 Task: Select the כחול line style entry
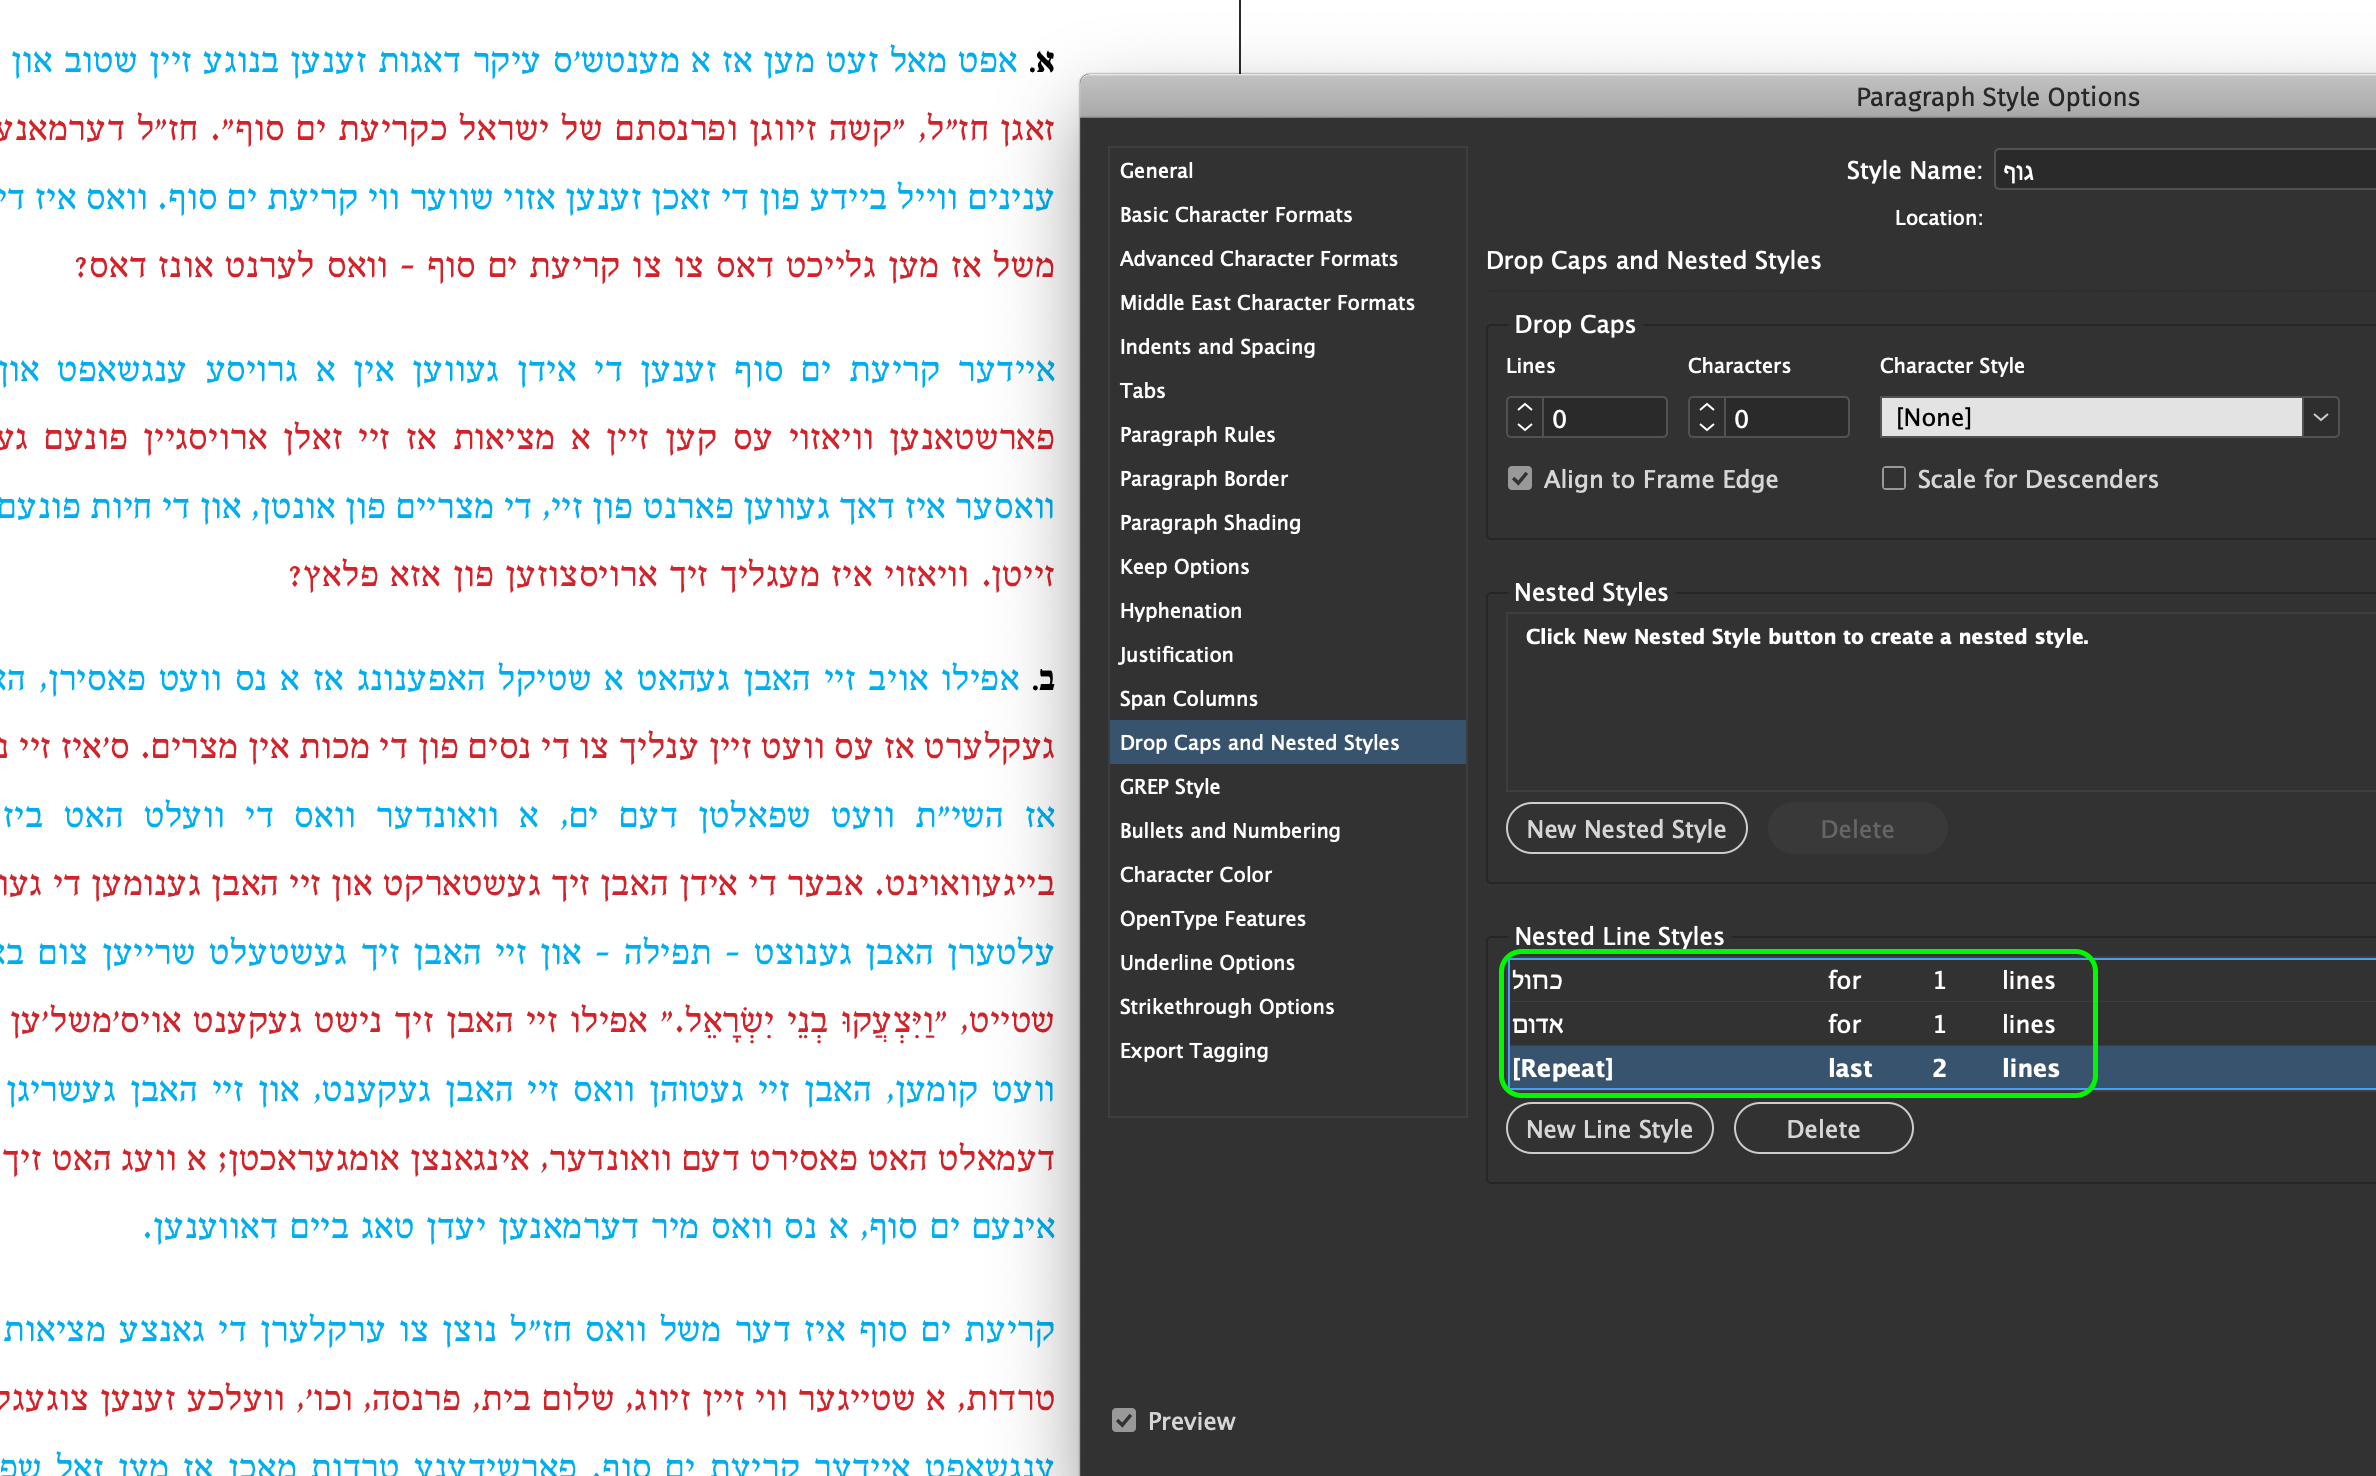pos(1700,980)
